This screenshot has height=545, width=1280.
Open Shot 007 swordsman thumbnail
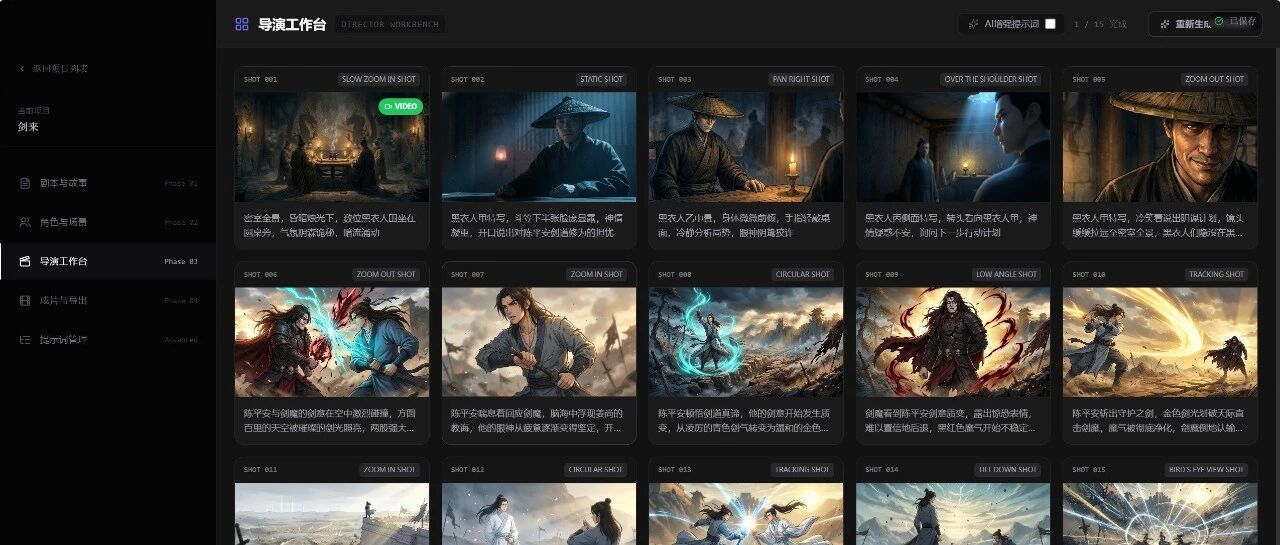539,342
